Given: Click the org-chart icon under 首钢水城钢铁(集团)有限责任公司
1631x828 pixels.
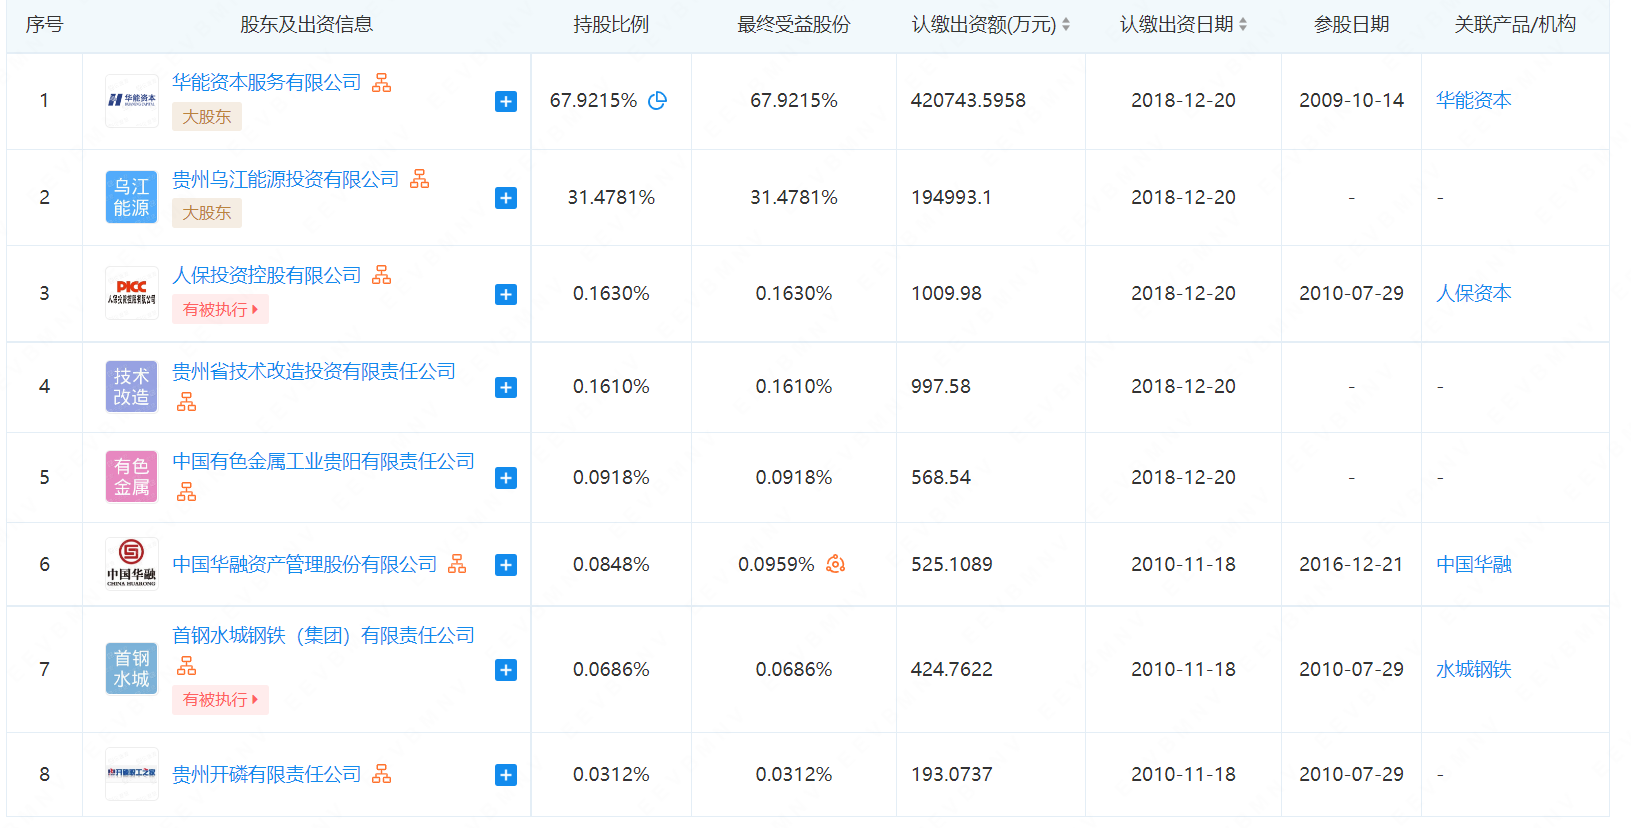Looking at the screenshot, I should [187, 666].
